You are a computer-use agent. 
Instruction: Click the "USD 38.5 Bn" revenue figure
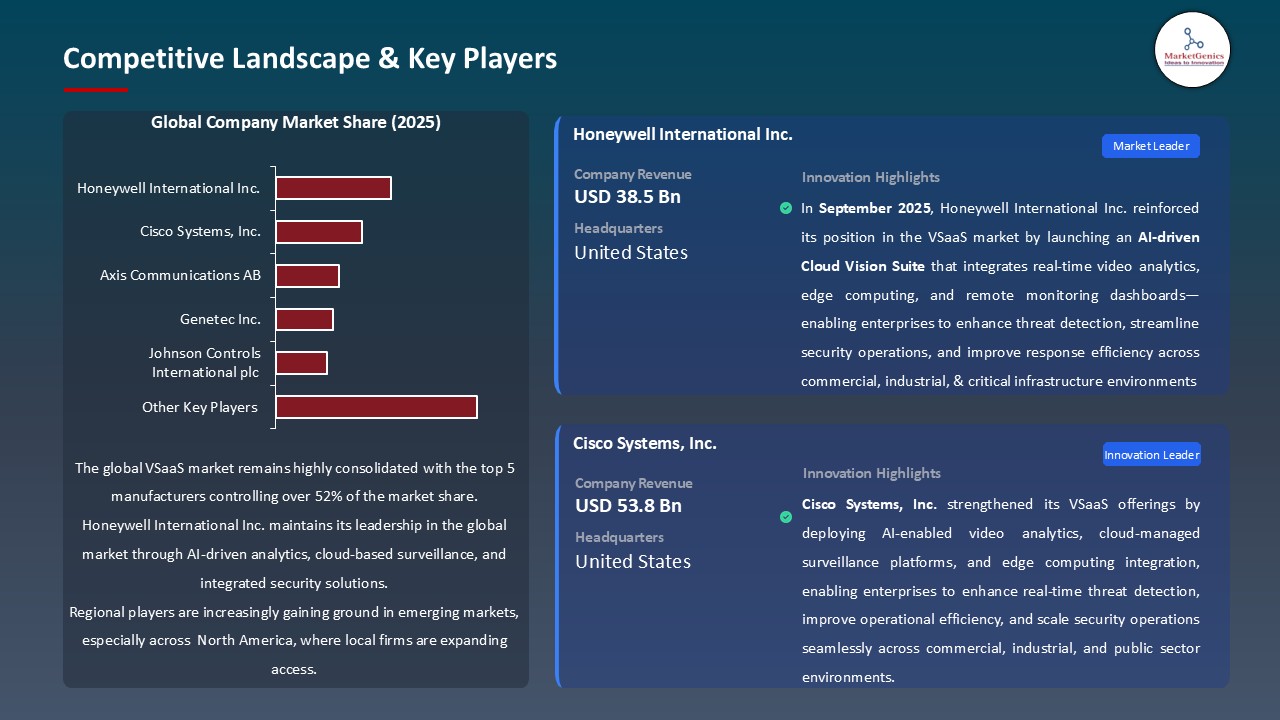pyautogui.click(x=627, y=197)
